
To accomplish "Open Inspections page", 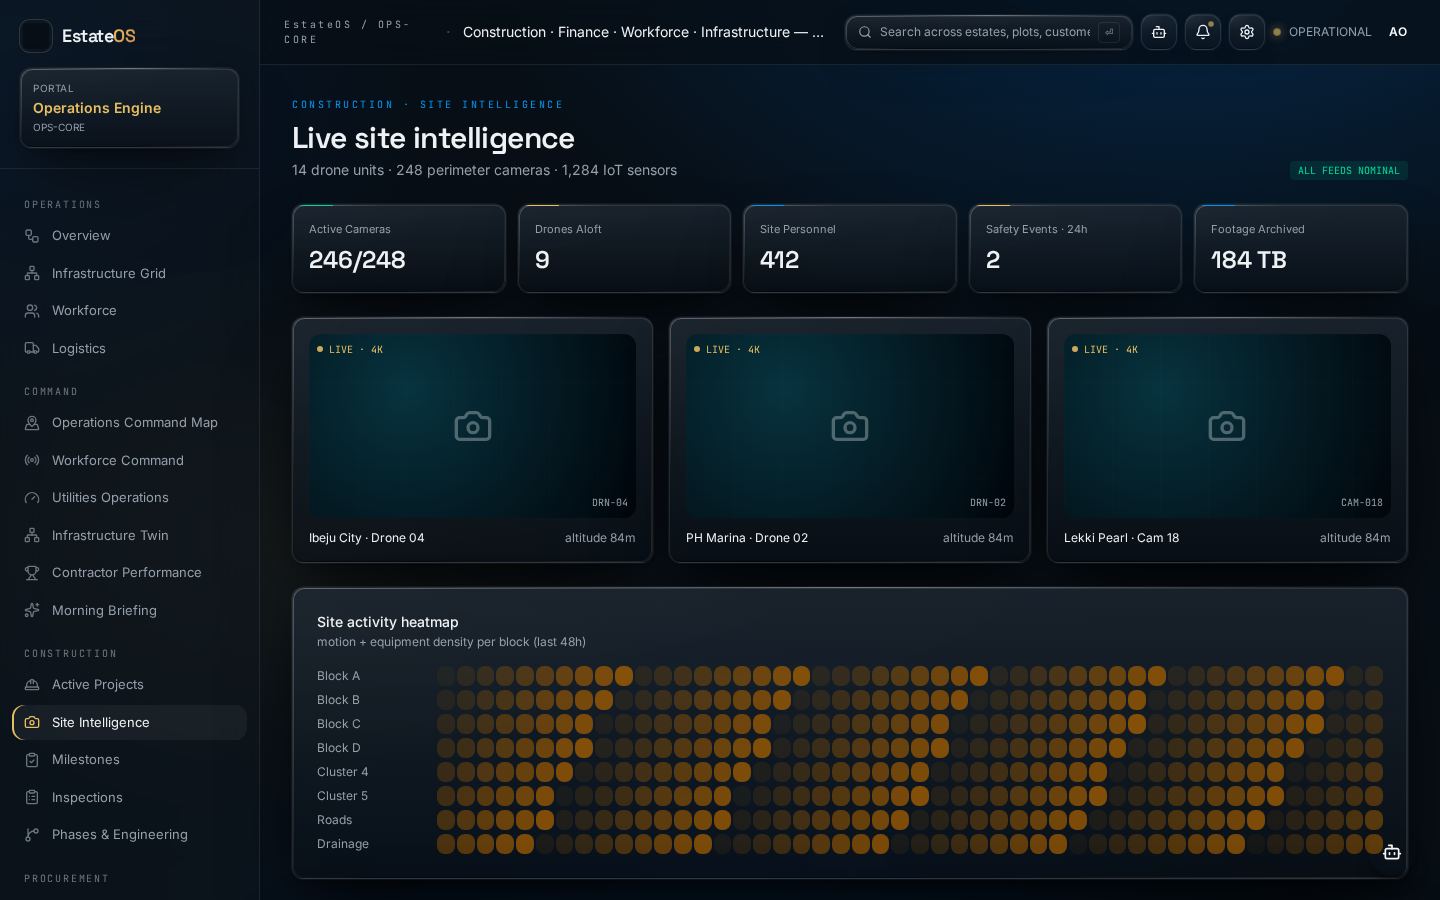I will click(x=129, y=797).
